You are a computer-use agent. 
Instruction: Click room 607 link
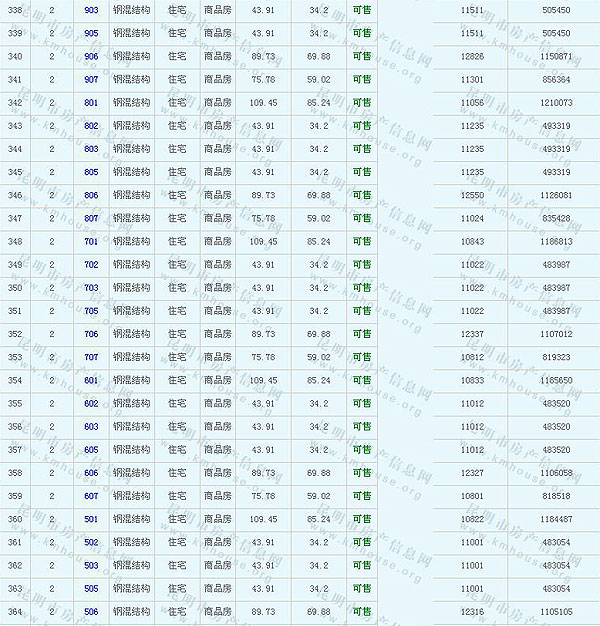click(91, 496)
